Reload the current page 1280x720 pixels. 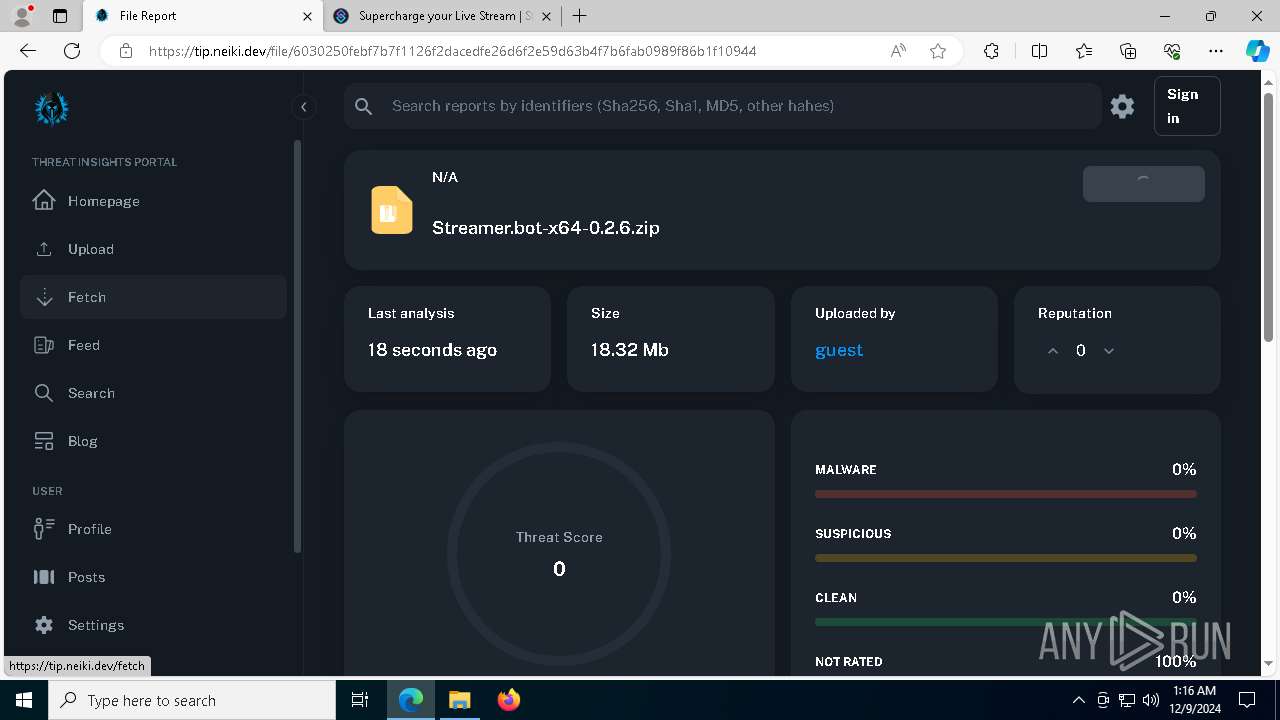(x=72, y=51)
